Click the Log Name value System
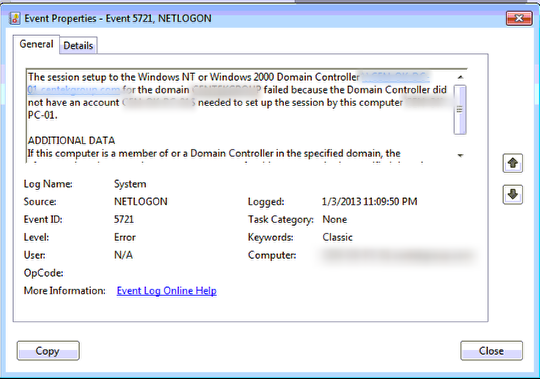540x379 pixels. tap(130, 184)
